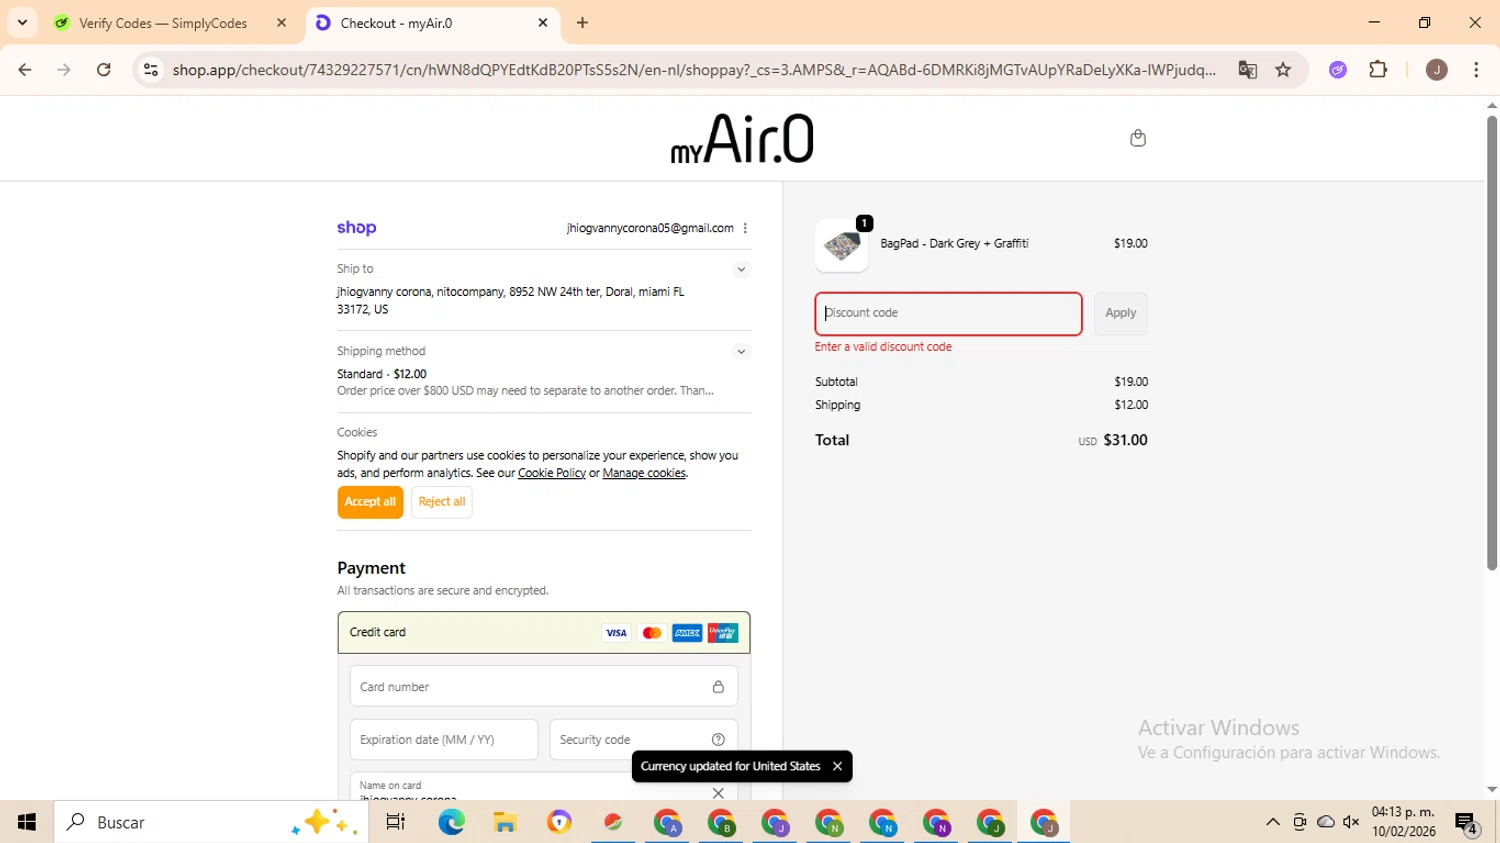Screen dimensions: 1500x843
Task: Click the Enter a valid discount code error
Action: tap(883, 347)
